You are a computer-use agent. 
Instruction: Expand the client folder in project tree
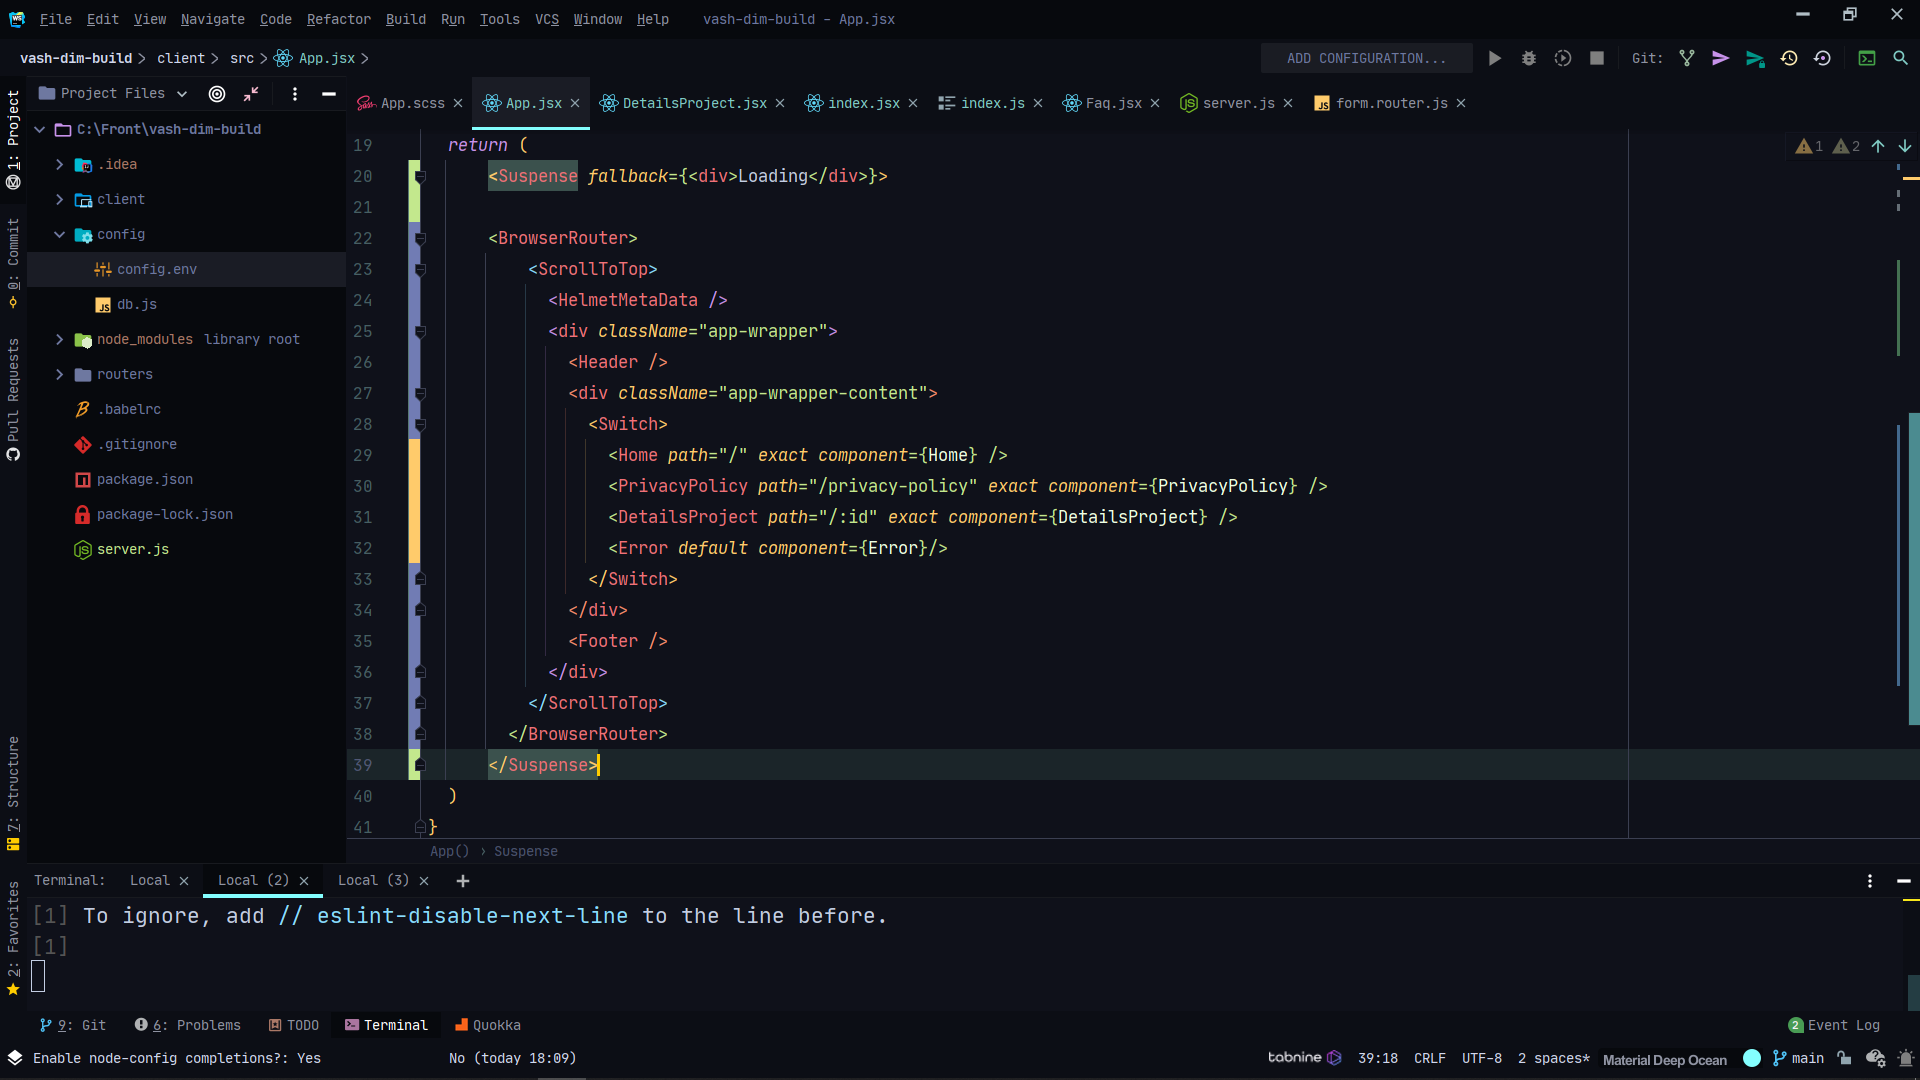point(60,200)
